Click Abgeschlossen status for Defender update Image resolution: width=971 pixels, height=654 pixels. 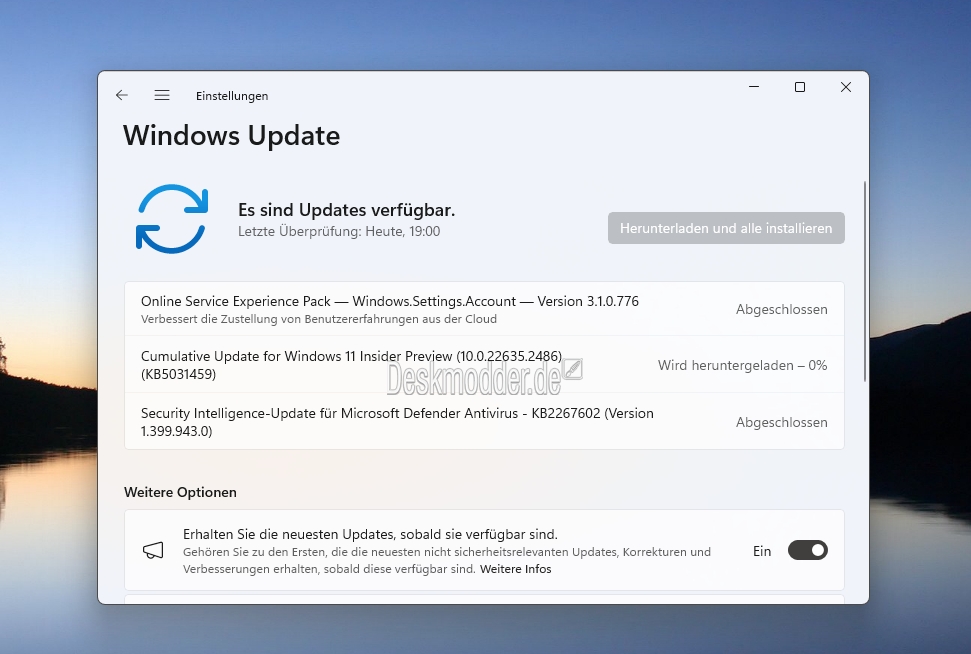(x=782, y=422)
